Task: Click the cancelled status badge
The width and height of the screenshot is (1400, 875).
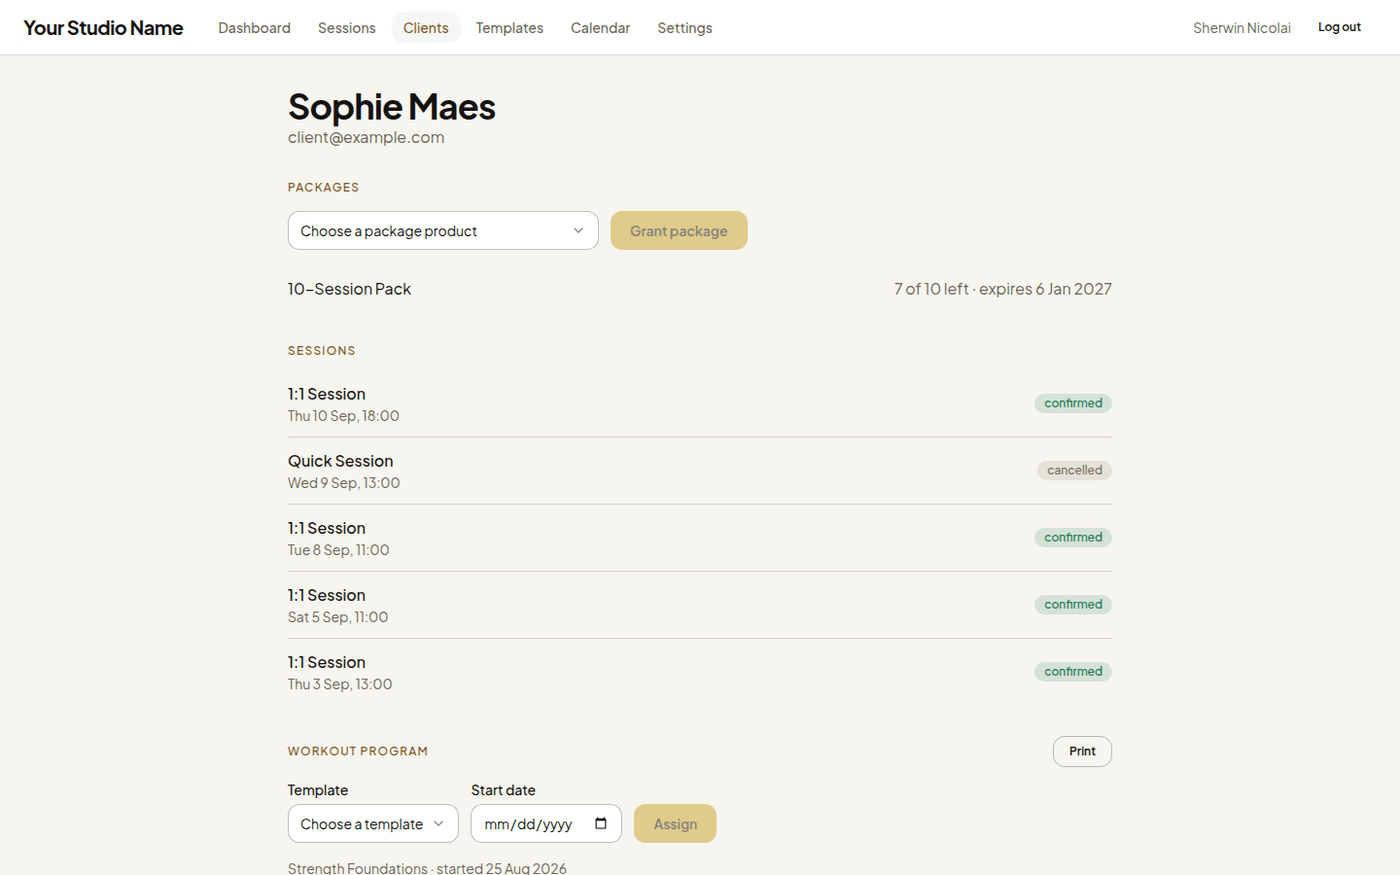Action: [x=1075, y=471]
